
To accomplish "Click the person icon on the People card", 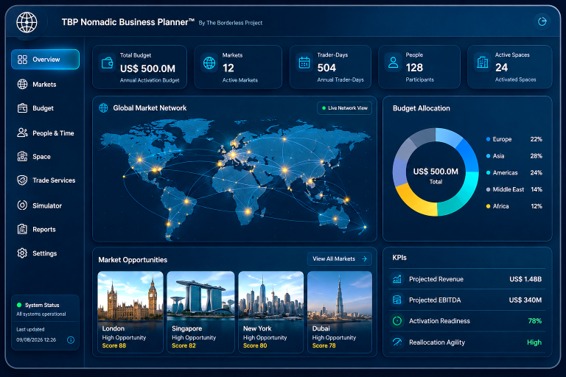I will (393, 62).
